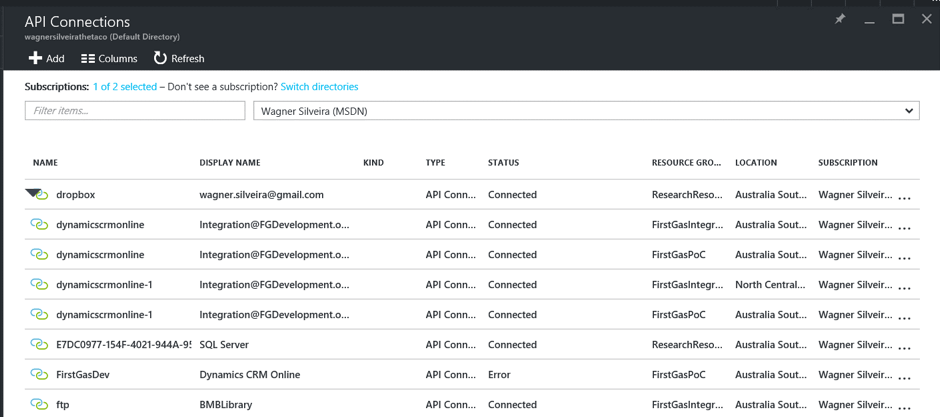Click the Dynamics CRM Online display name
Viewport: 940px width, 417px height.
(250, 374)
